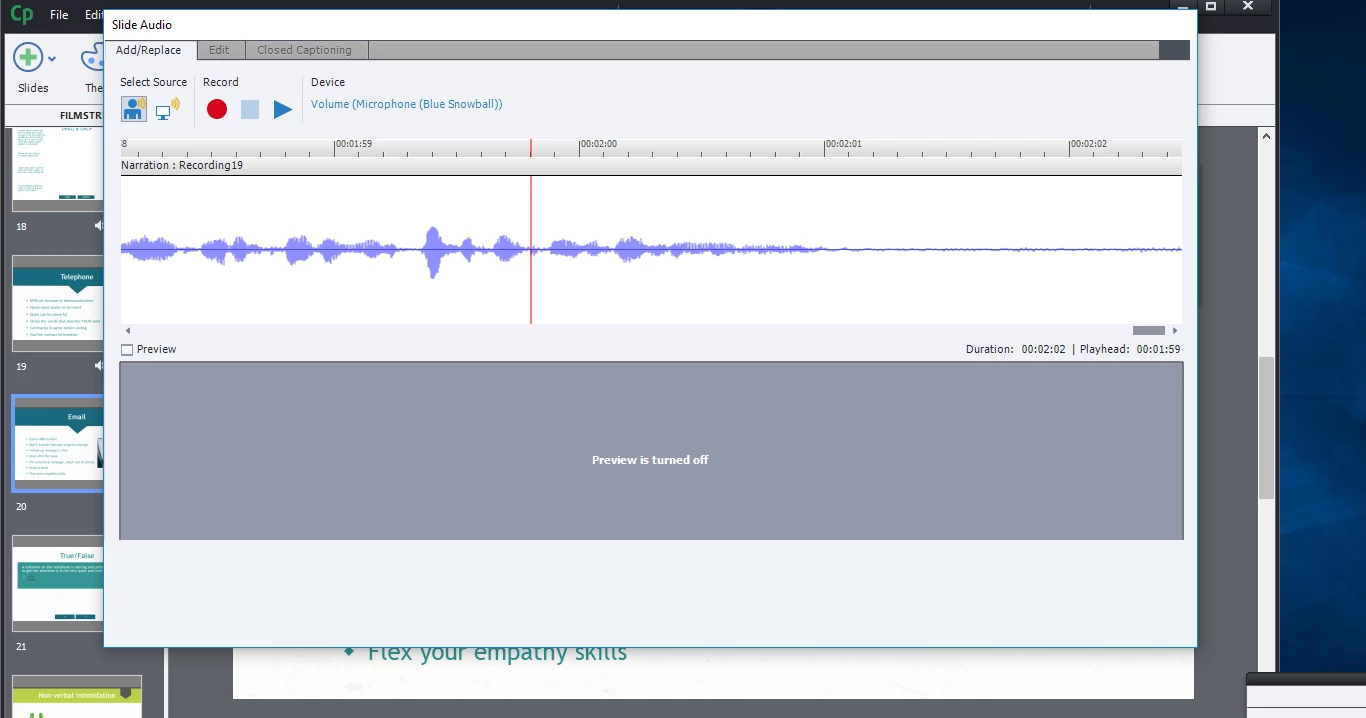Click the 00:02:01 timeline mark
Screen dimensions: 1366x718
coord(844,144)
